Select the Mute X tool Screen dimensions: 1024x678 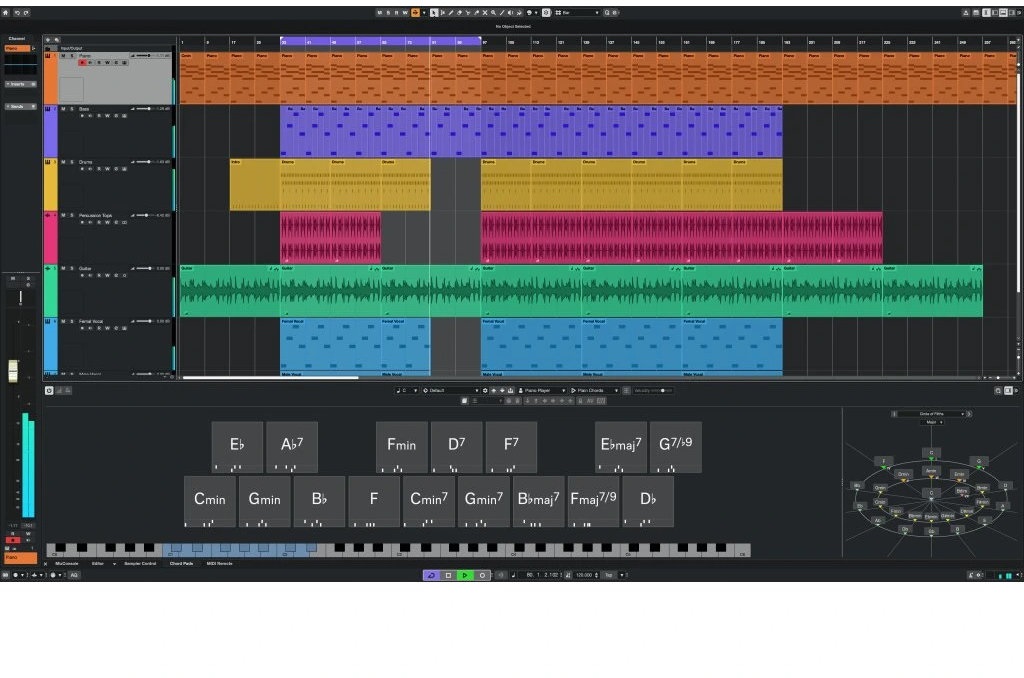point(485,12)
